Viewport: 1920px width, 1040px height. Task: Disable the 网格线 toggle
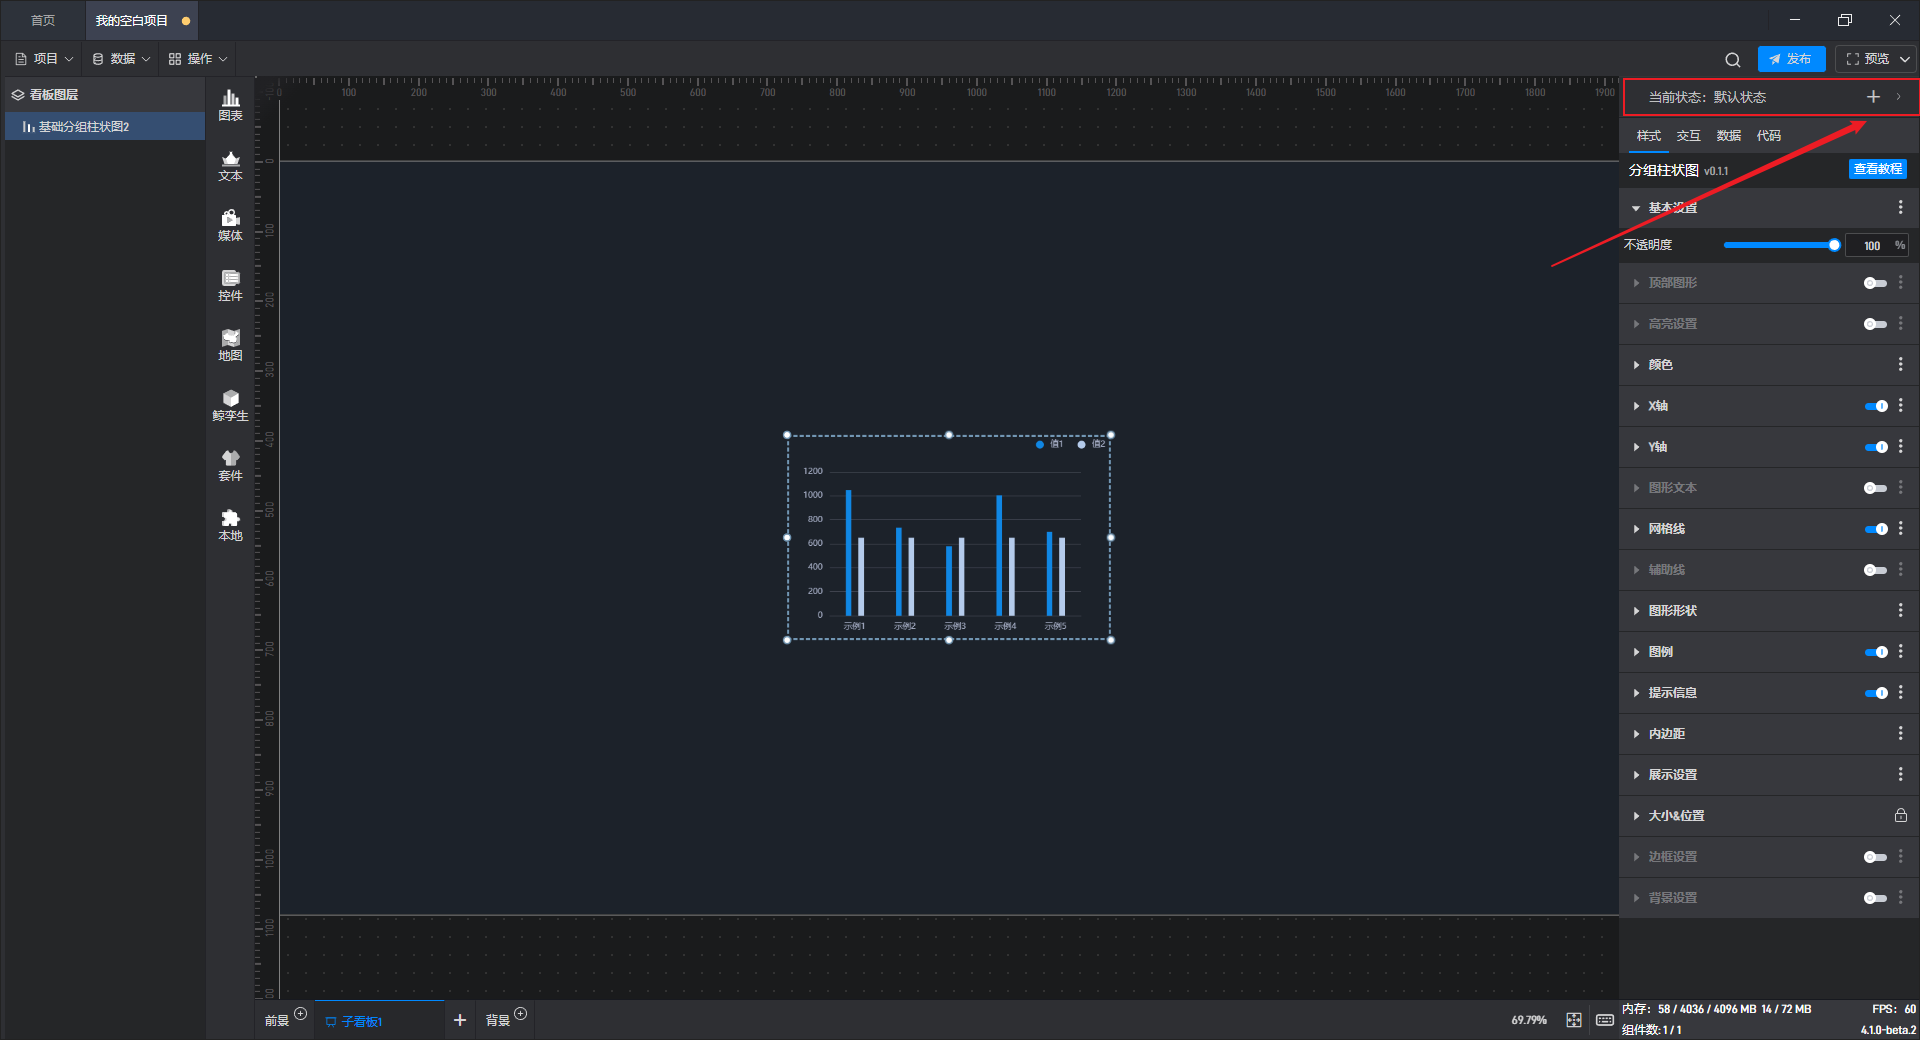(x=1876, y=529)
